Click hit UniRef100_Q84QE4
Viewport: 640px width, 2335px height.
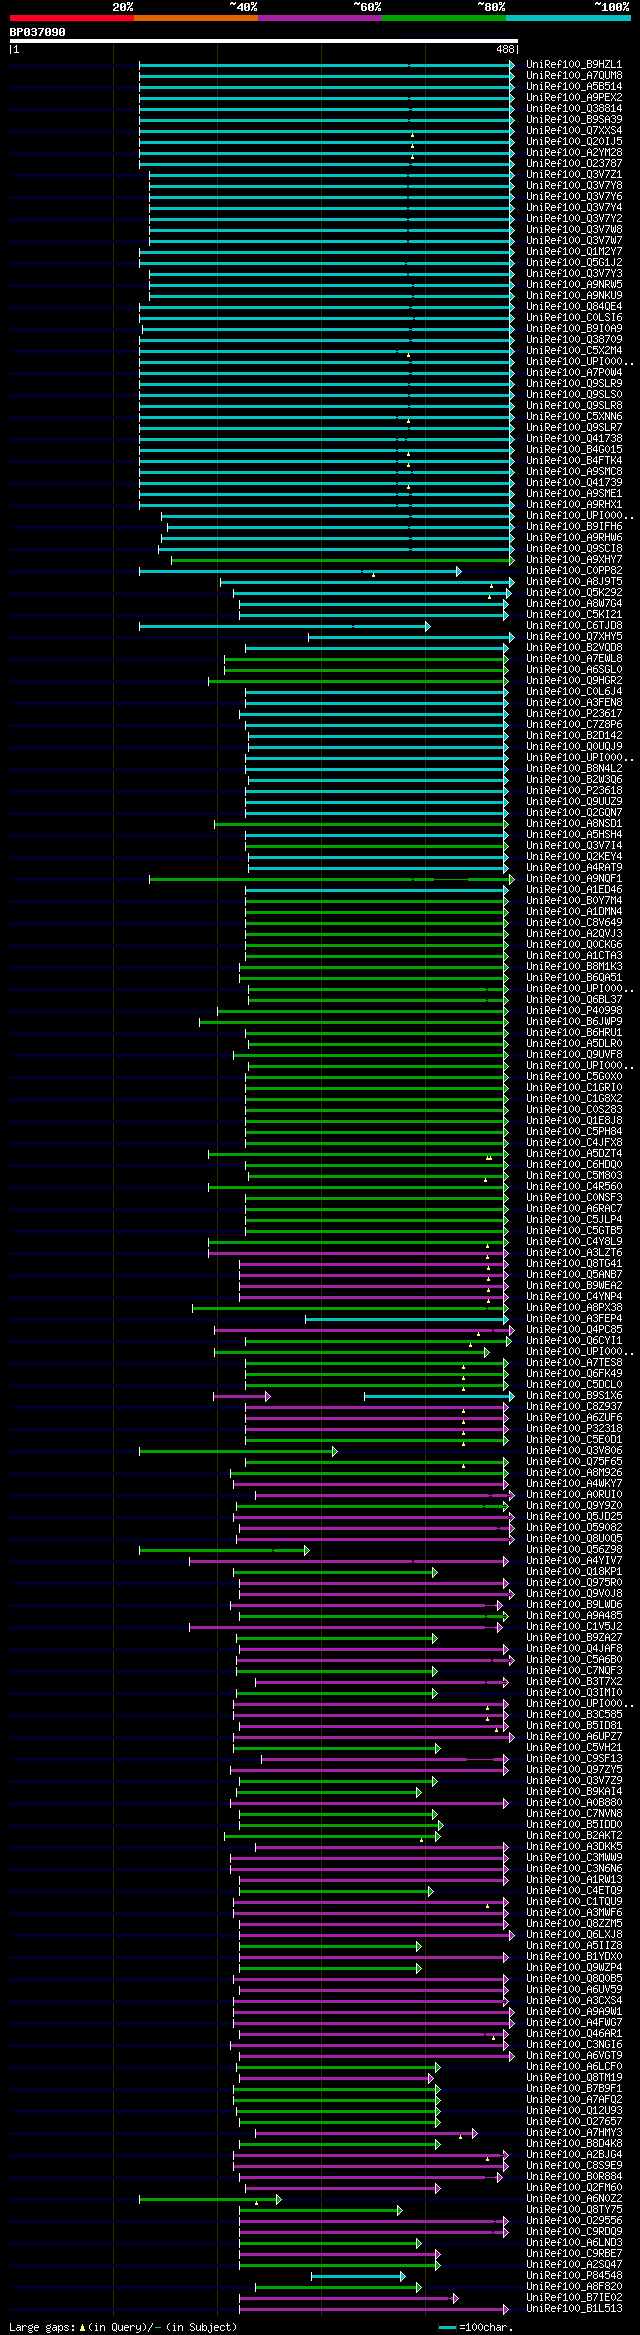pos(574,307)
